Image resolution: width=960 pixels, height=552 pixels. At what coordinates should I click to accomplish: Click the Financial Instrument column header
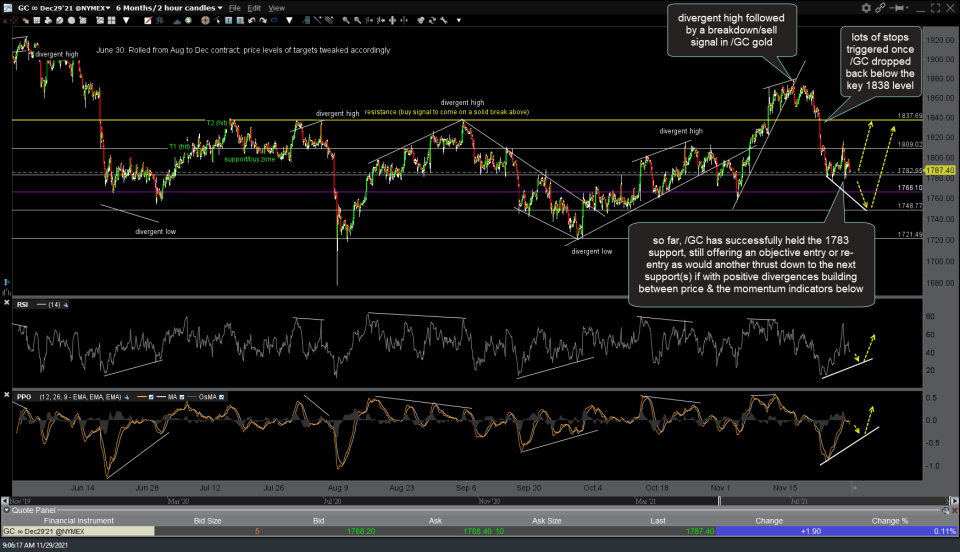[x=78, y=519]
